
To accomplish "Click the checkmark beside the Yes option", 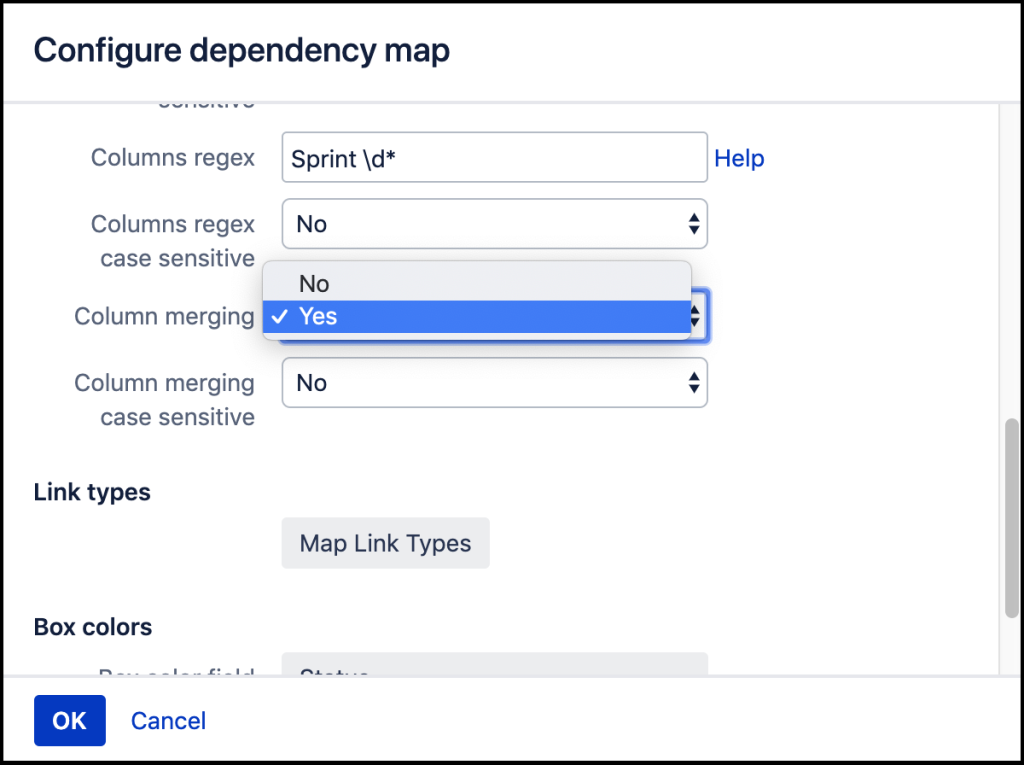I will click(x=280, y=317).
